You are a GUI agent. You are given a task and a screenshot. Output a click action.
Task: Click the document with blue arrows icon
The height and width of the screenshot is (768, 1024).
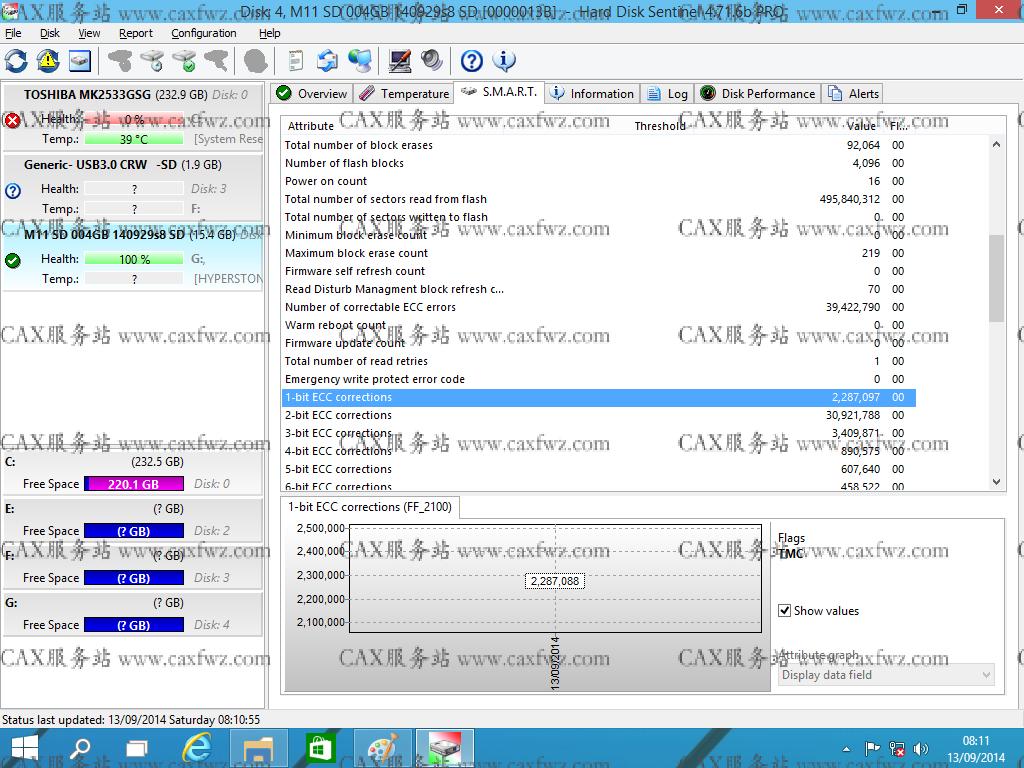(x=327, y=61)
